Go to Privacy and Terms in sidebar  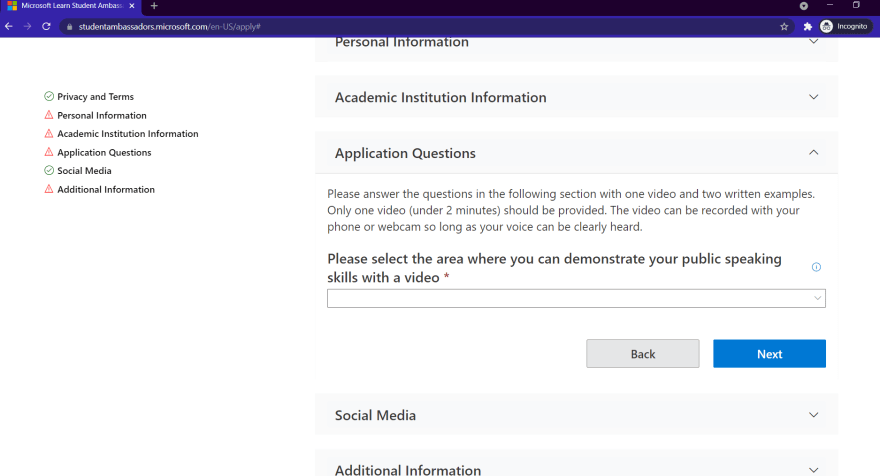(x=95, y=97)
